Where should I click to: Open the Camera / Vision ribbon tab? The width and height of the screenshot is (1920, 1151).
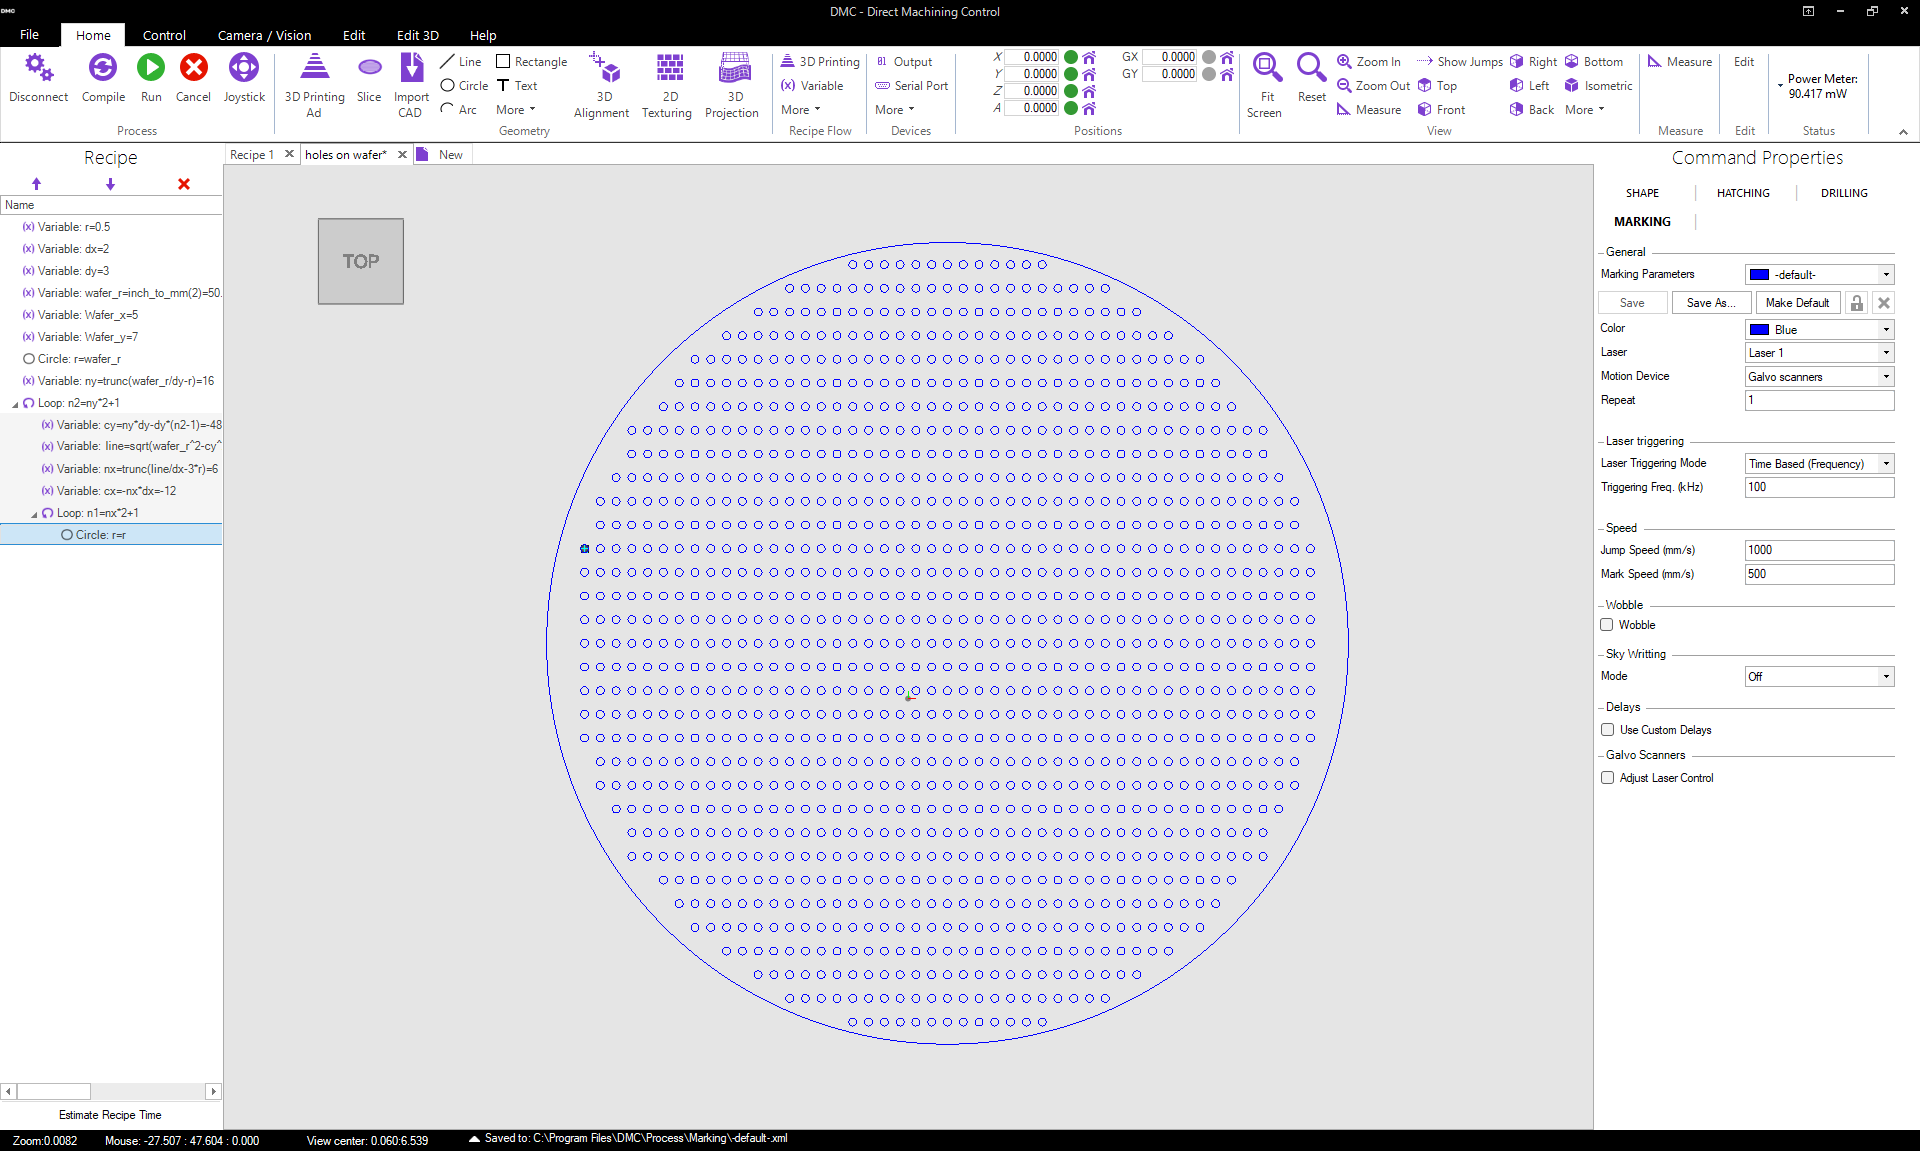[x=264, y=35]
